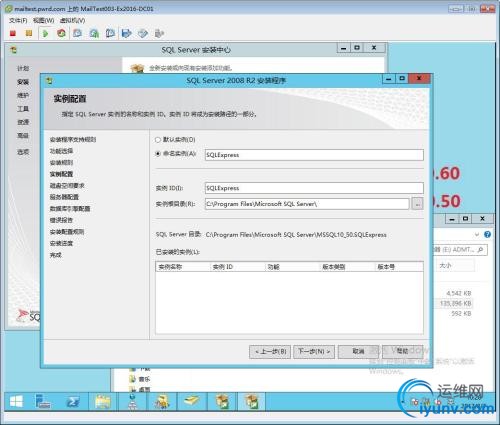Click 服务器配置 step in wizard list

tap(64, 197)
